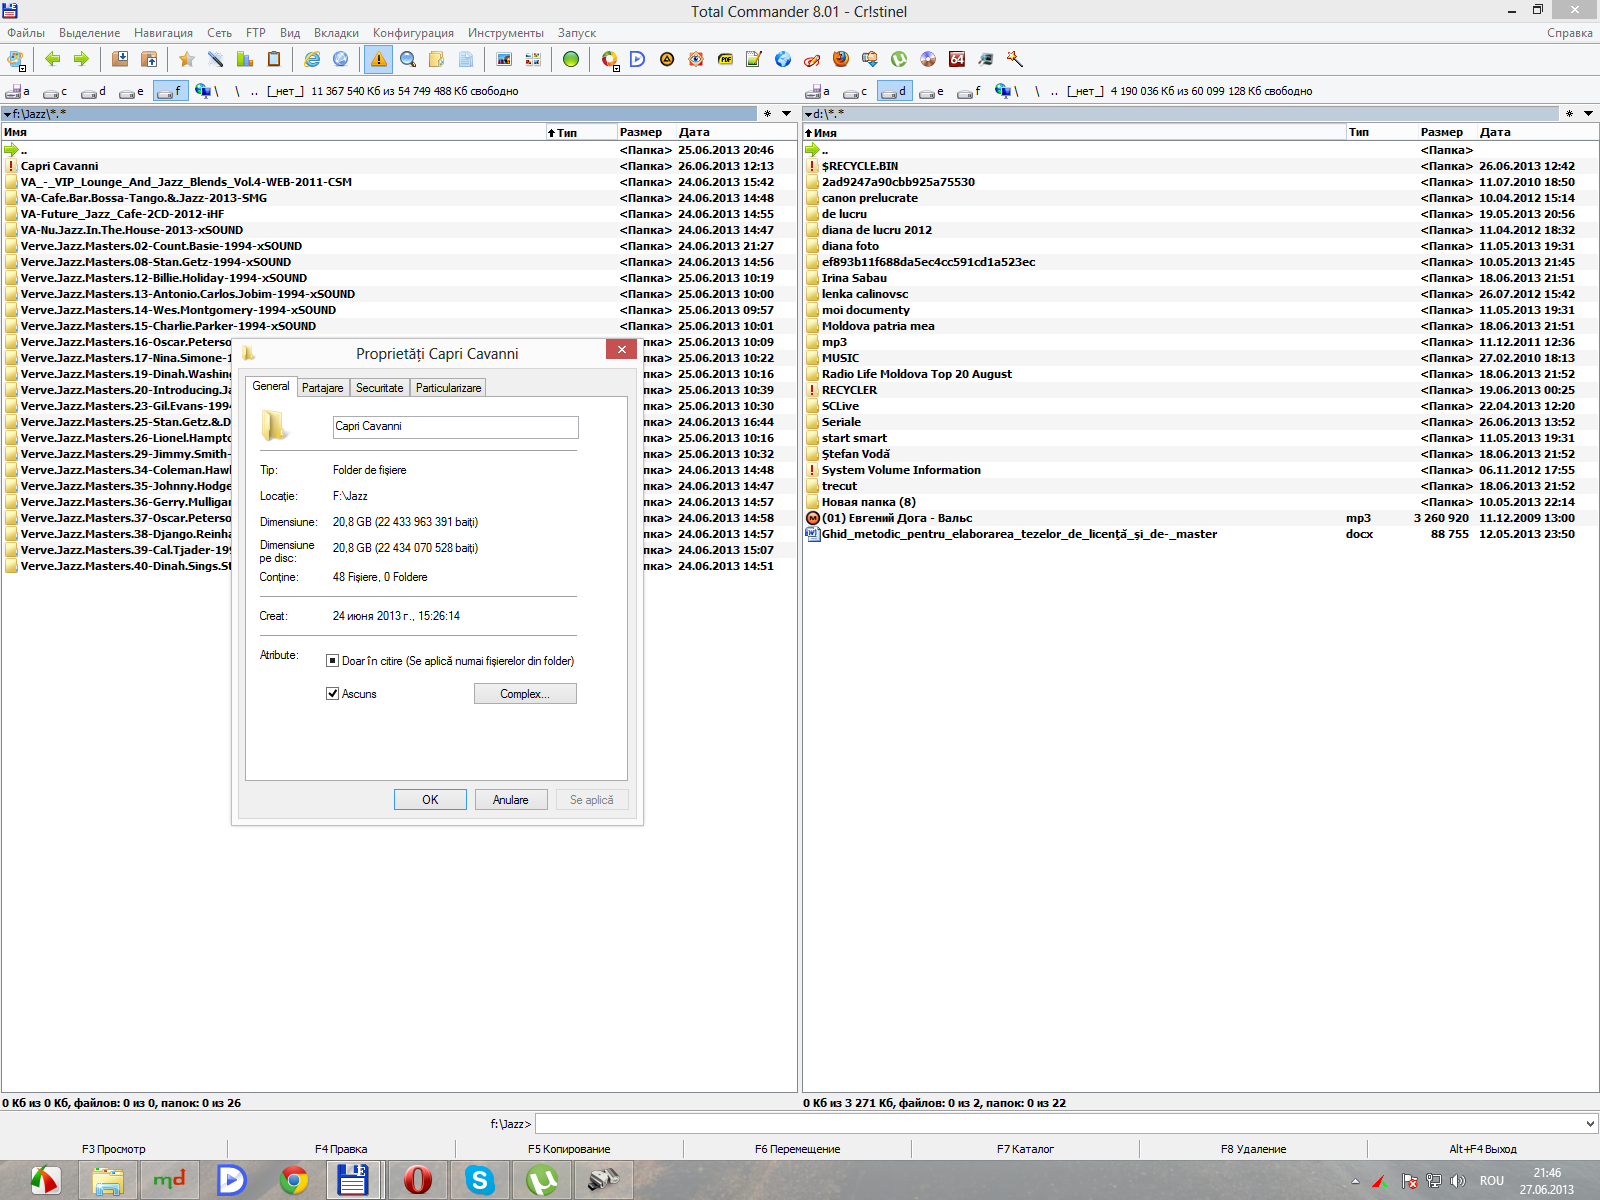Switch to the Securitate tab
This screenshot has width=1600, height=1200.
(x=379, y=388)
